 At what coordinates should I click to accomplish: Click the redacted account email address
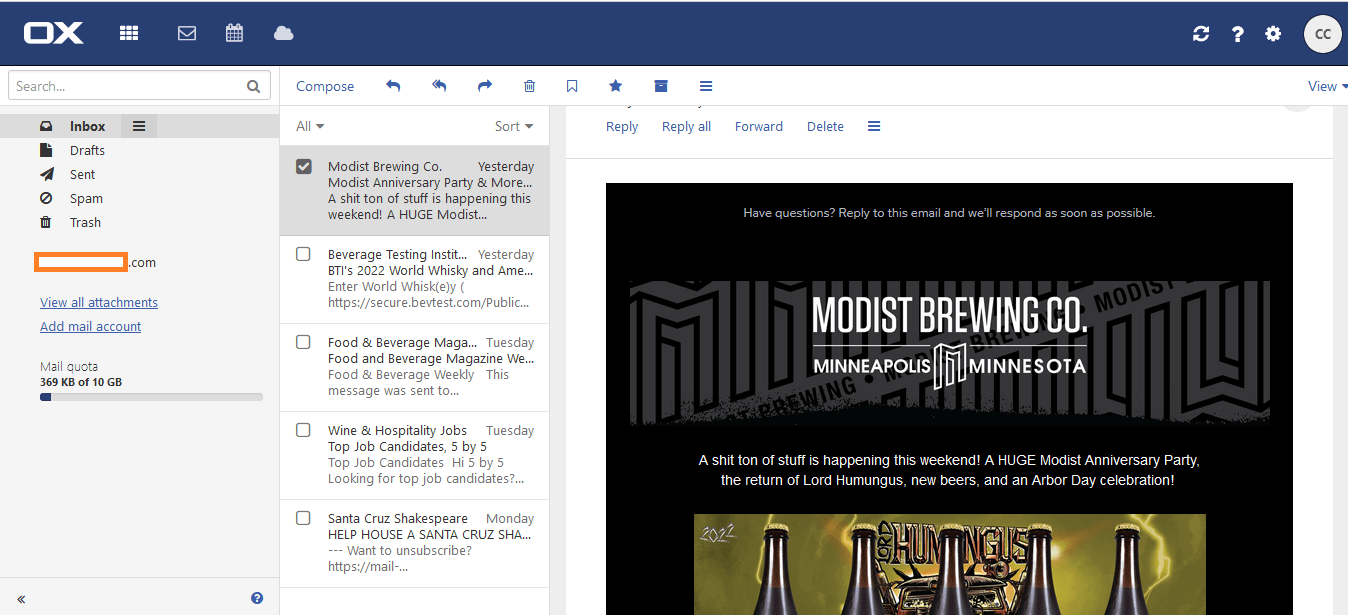pos(95,262)
